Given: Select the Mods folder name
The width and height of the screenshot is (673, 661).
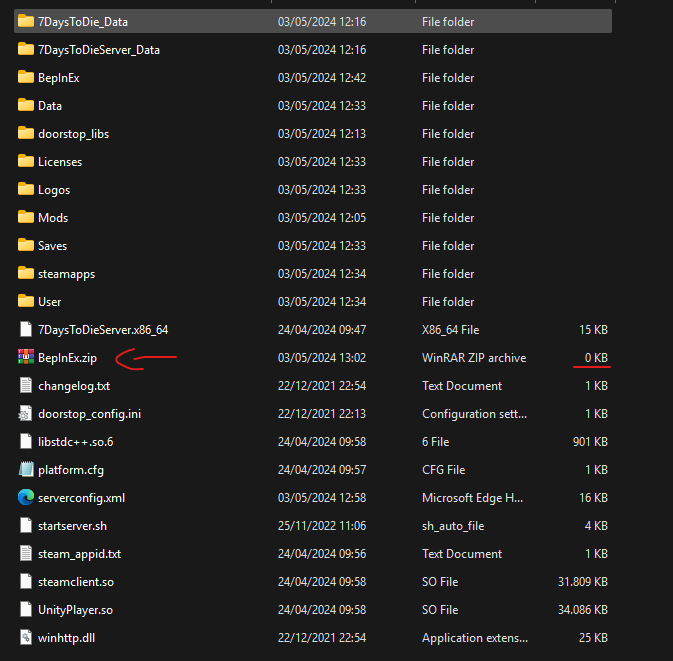Looking at the screenshot, I should [53, 218].
